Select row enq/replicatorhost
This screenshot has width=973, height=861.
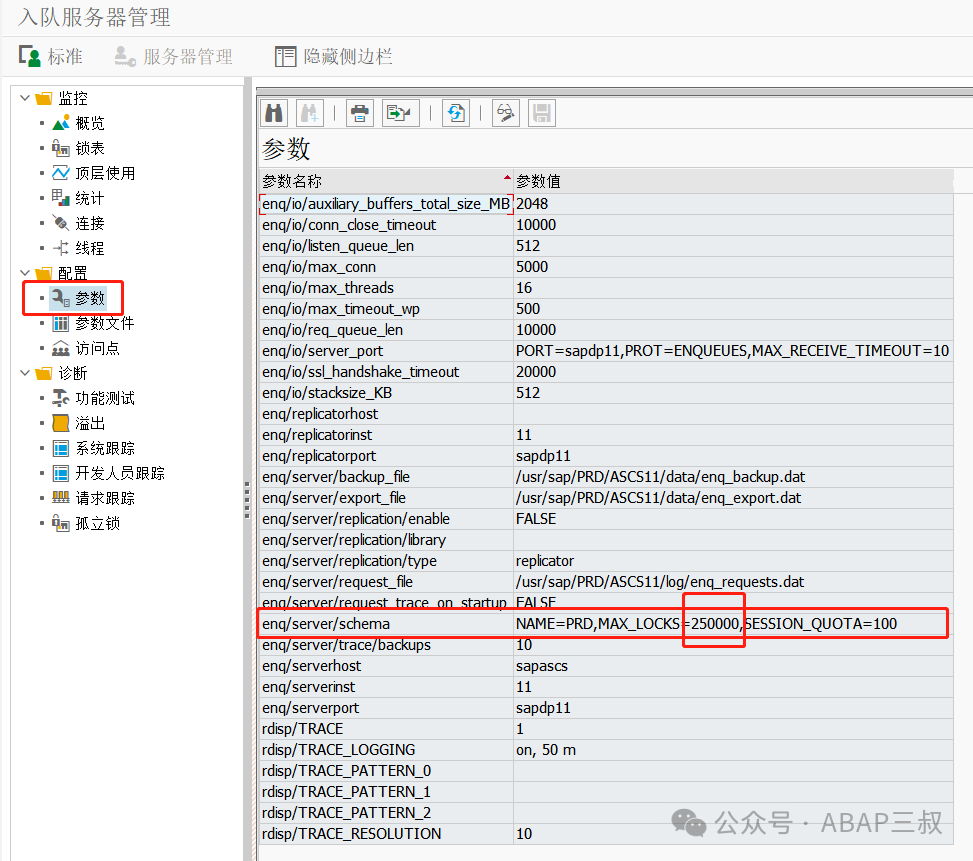pyautogui.click(x=606, y=414)
